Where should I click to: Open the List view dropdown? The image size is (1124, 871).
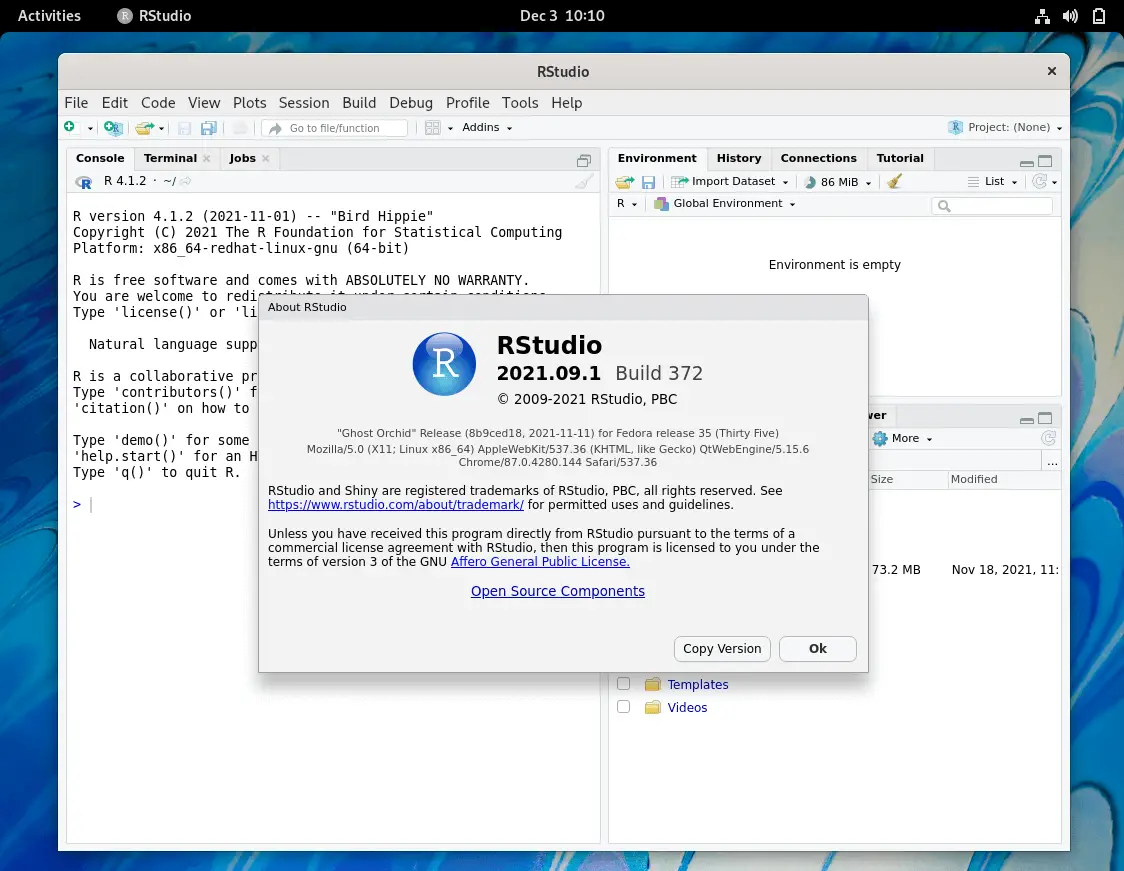point(993,181)
